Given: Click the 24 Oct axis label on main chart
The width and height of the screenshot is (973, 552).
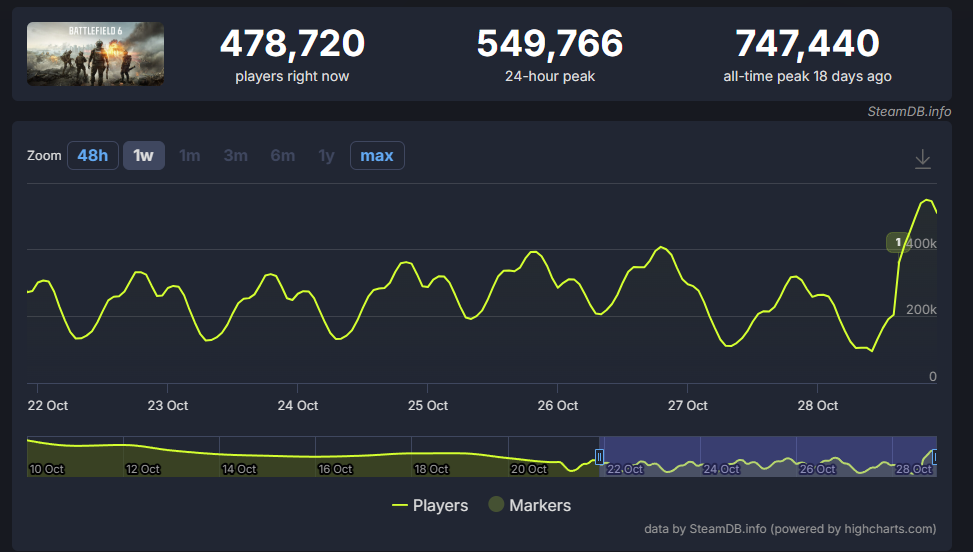Looking at the screenshot, I should [x=298, y=406].
